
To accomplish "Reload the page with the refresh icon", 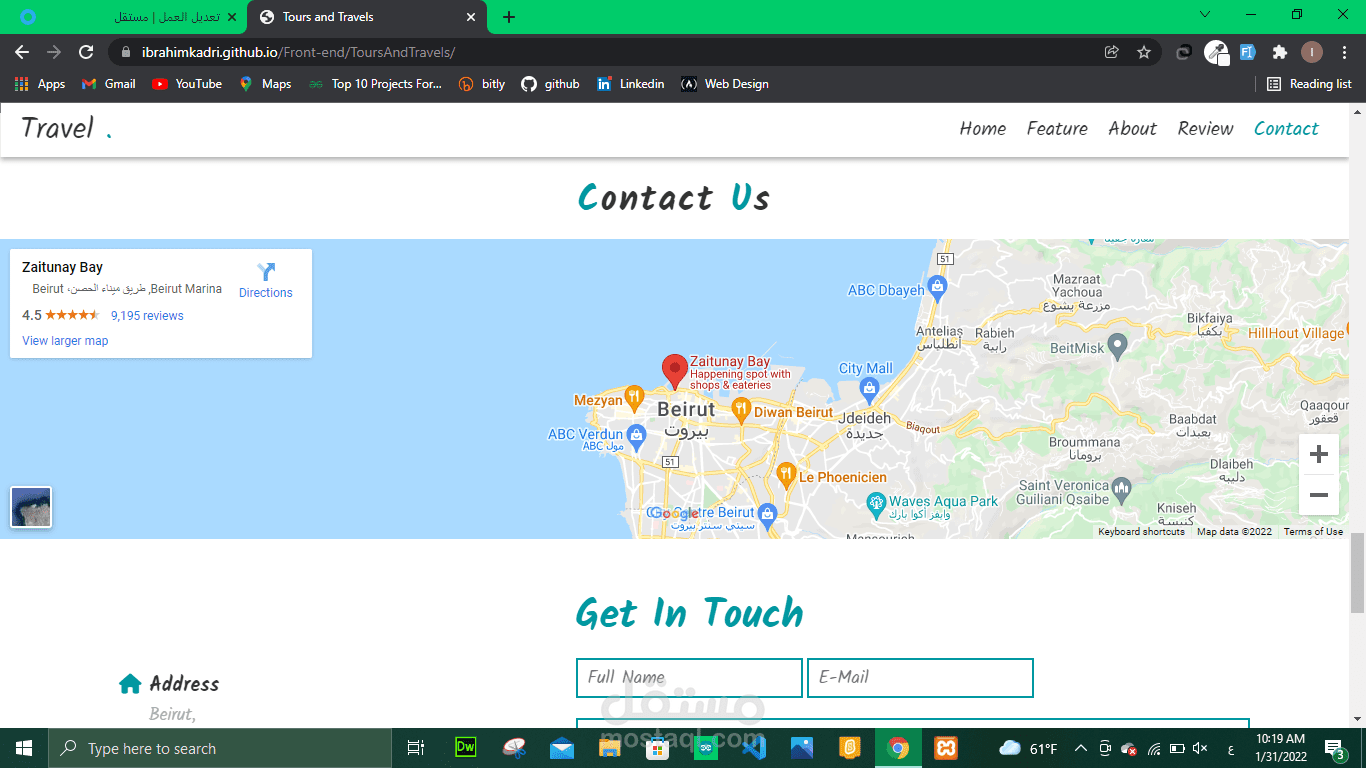I will tap(86, 52).
